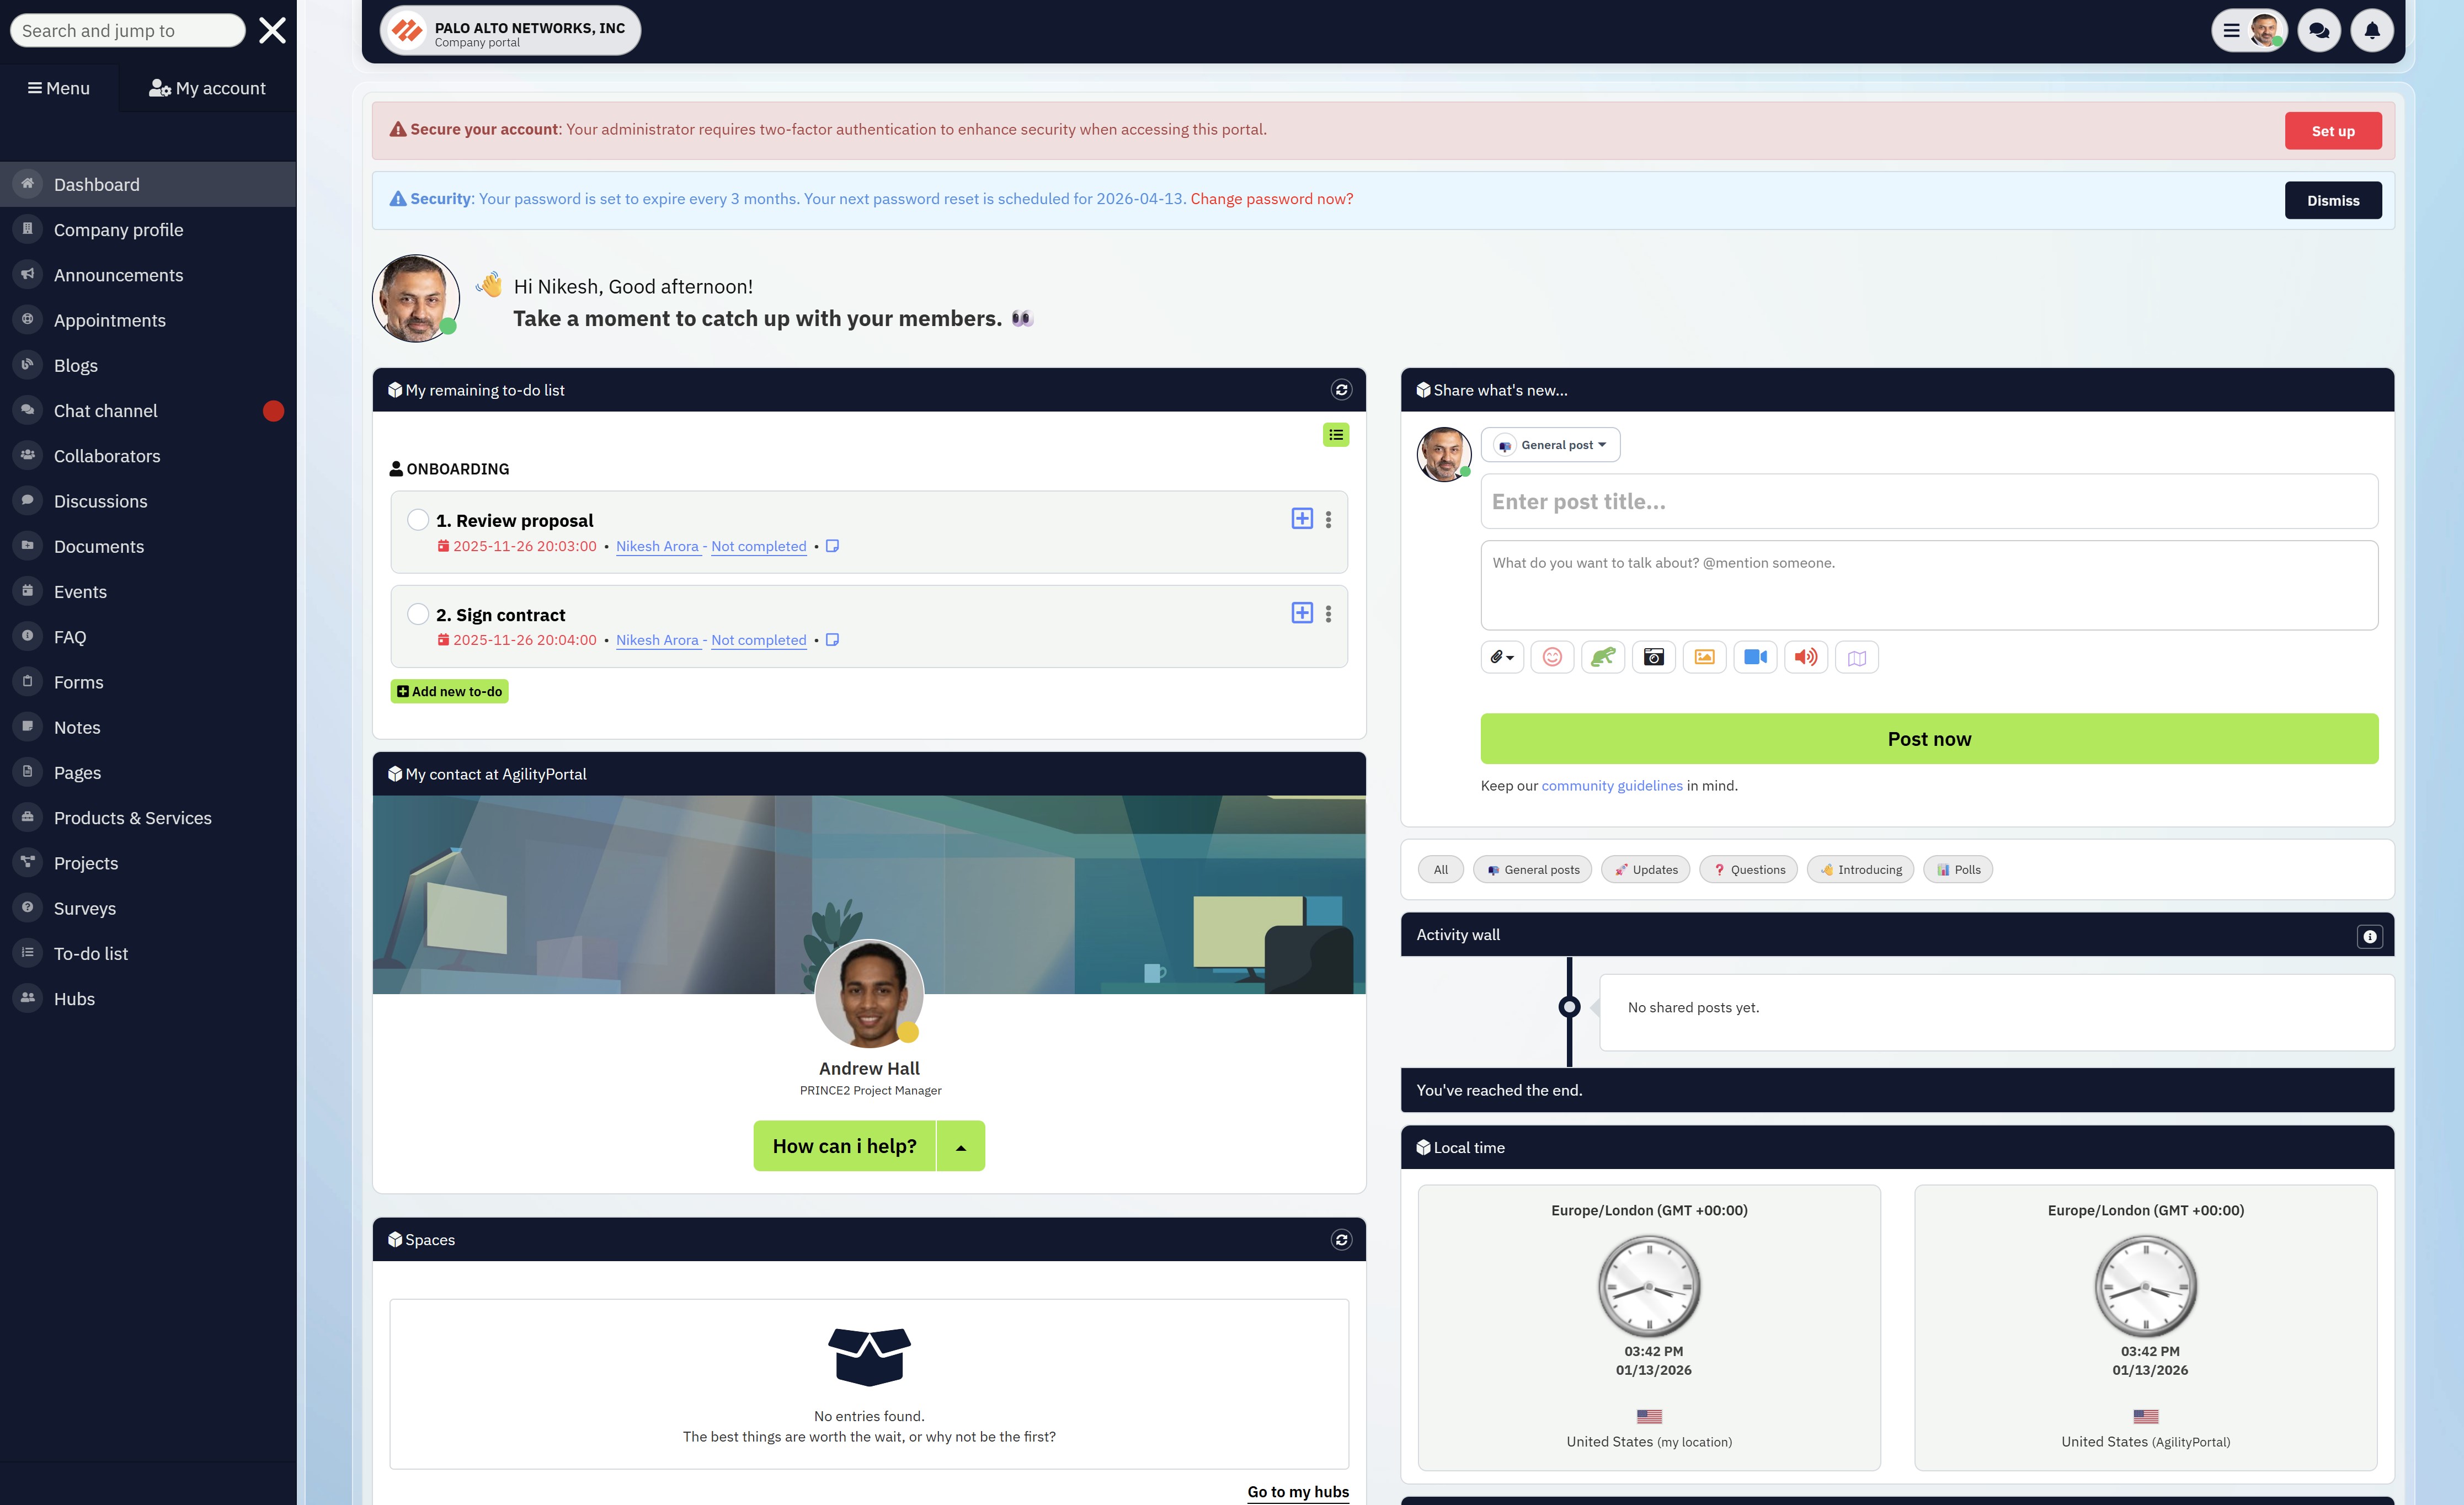This screenshot has height=1505, width=2464.
Task: Open messages via the chat bubbles icon
Action: (x=2318, y=30)
